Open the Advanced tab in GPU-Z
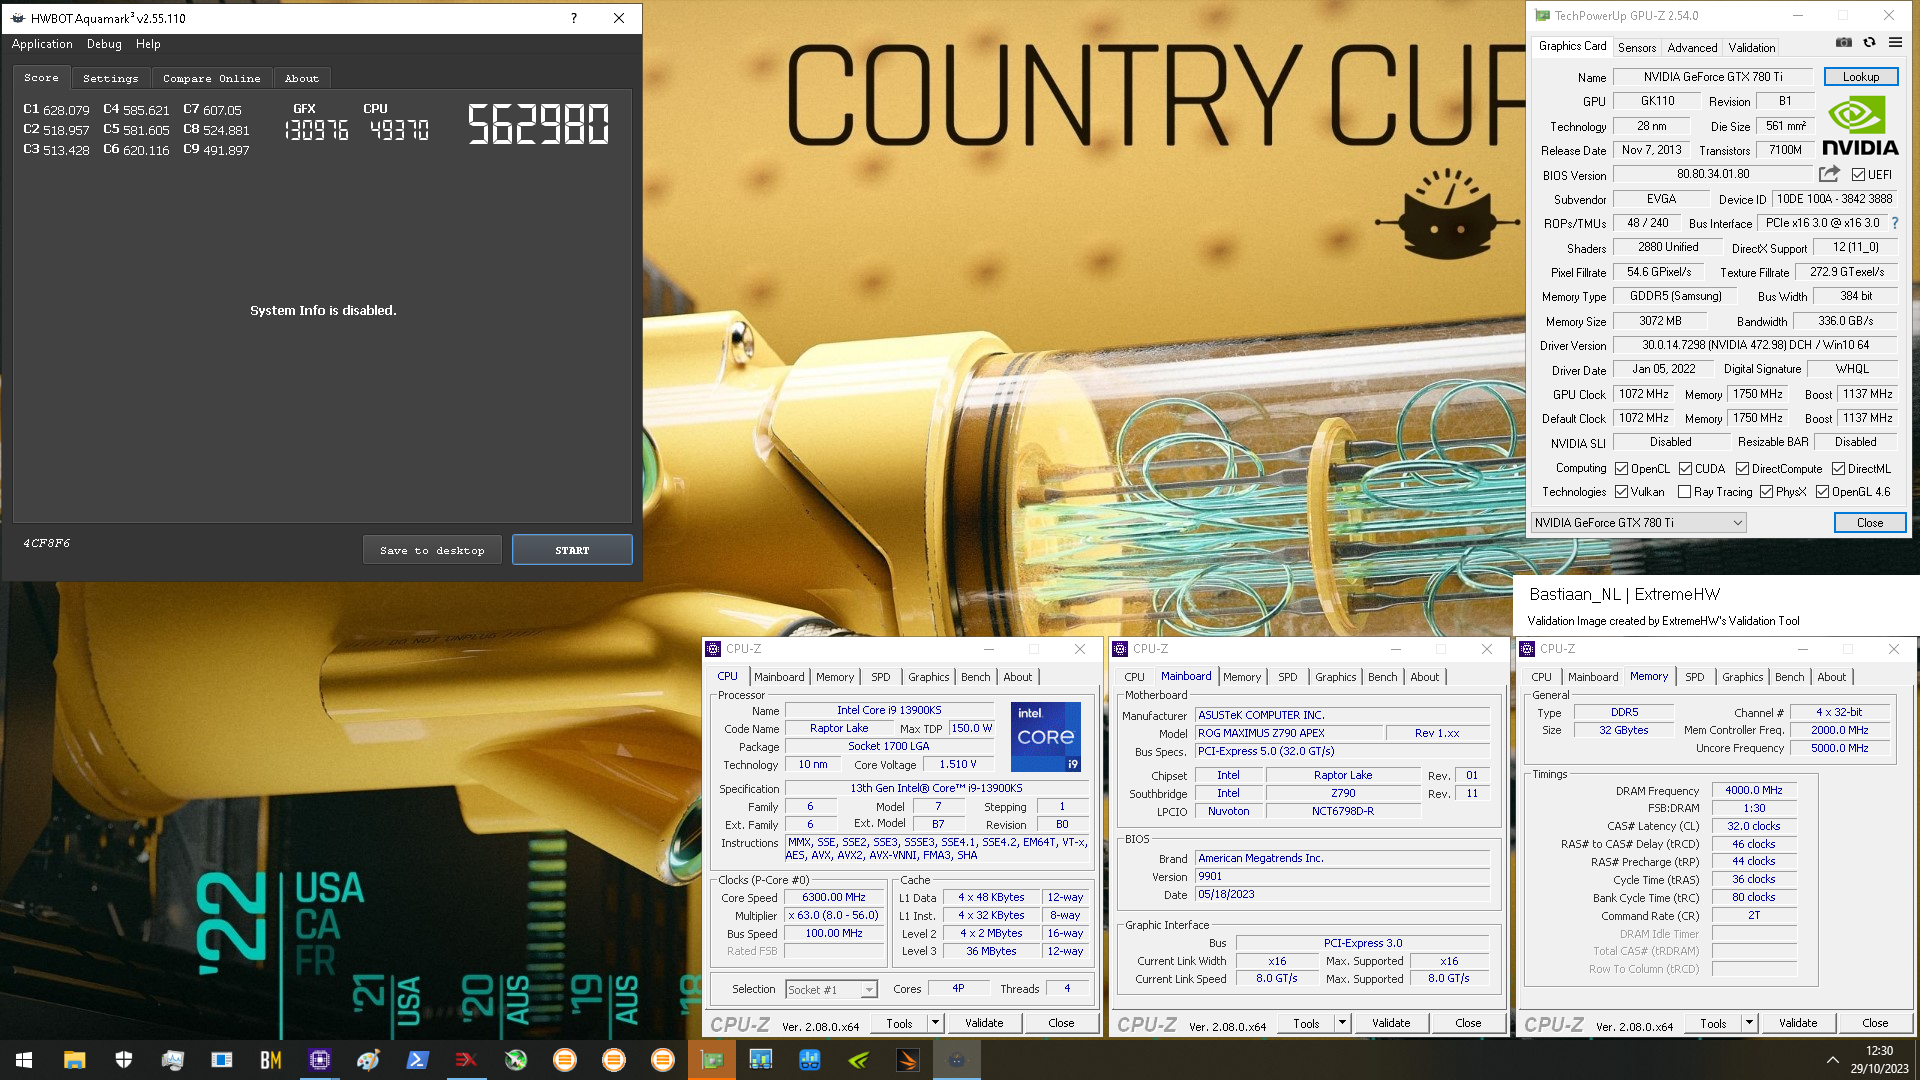 [1692, 47]
